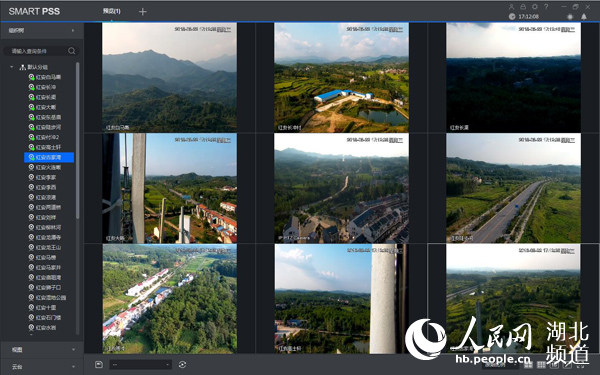Open the user account icon in title bar
This screenshot has width=600, height=375.
coord(511,7)
